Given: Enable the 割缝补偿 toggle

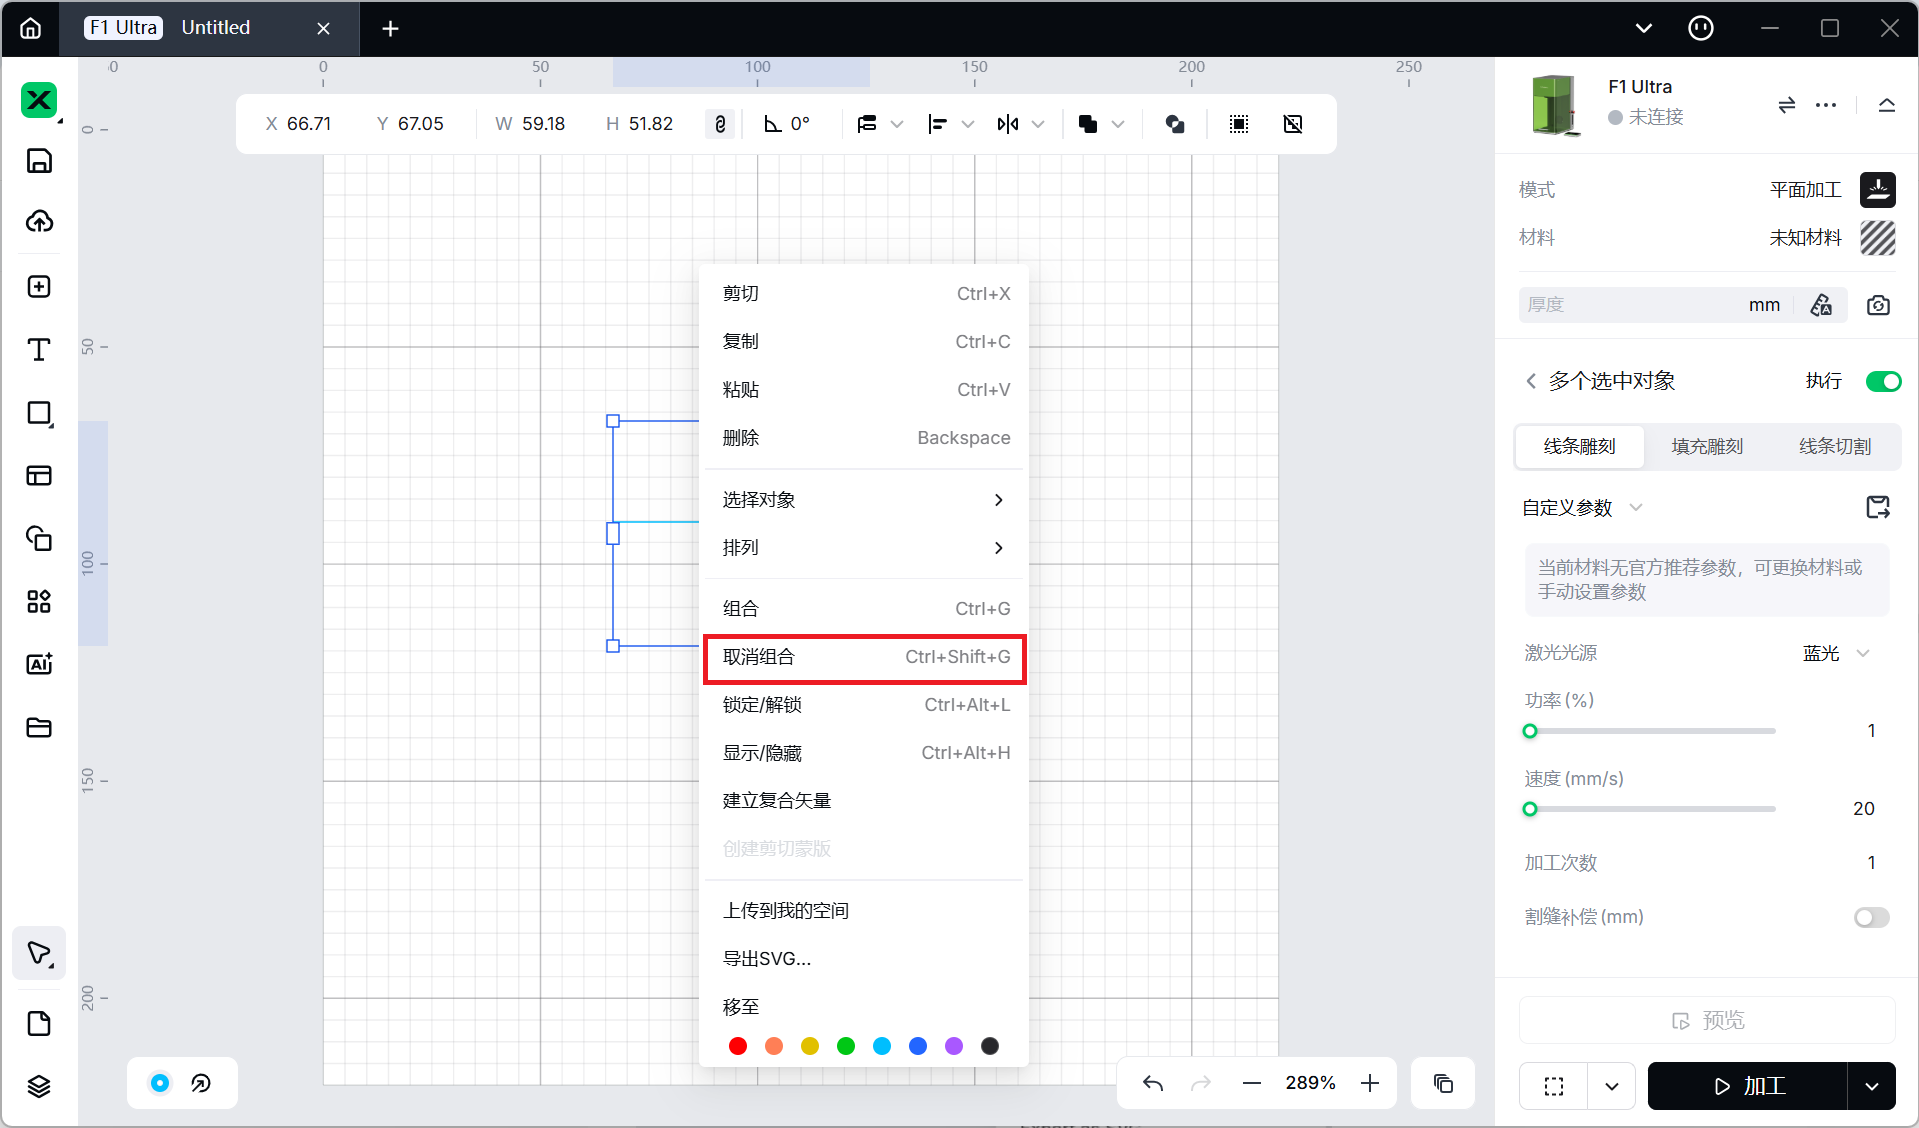Looking at the screenshot, I should 1871,917.
